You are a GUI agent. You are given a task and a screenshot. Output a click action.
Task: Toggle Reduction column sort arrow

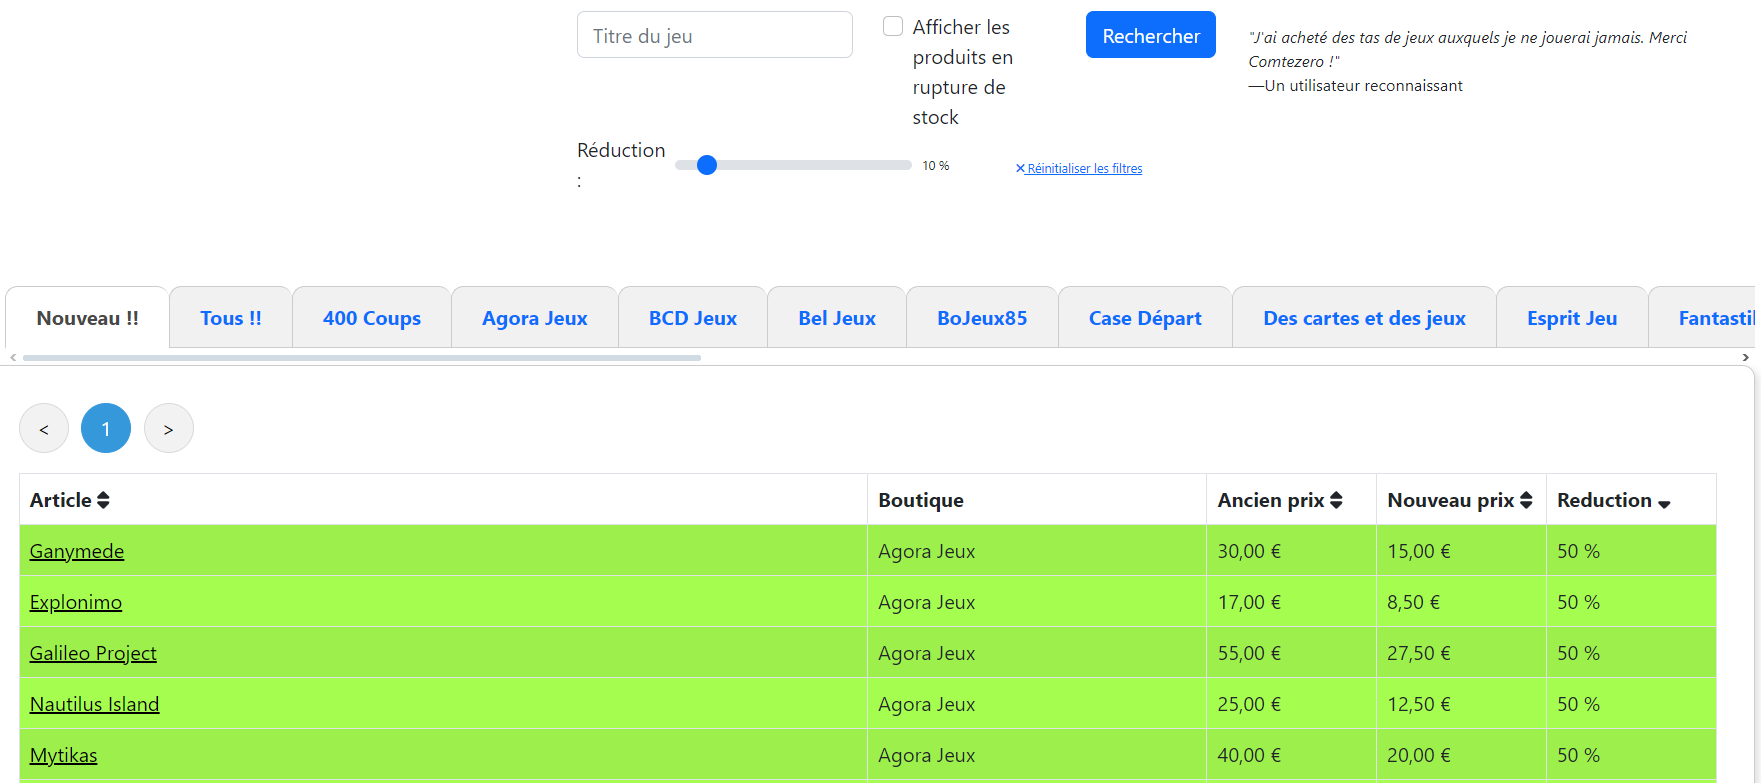1664,503
